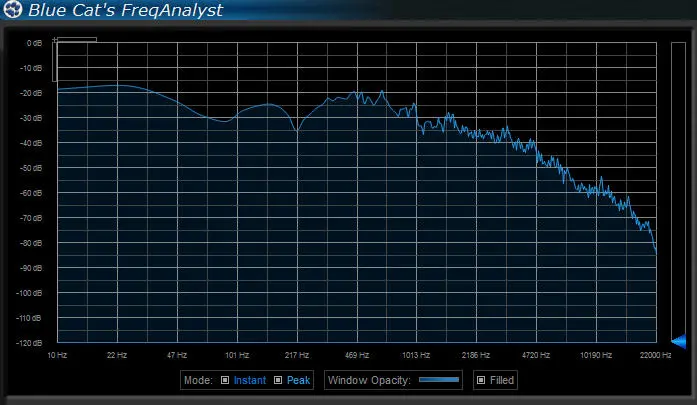The height and width of the screenshot is (405, 697).
Task: Click the 4720 Hz axis label
Action: click(536, 355)
